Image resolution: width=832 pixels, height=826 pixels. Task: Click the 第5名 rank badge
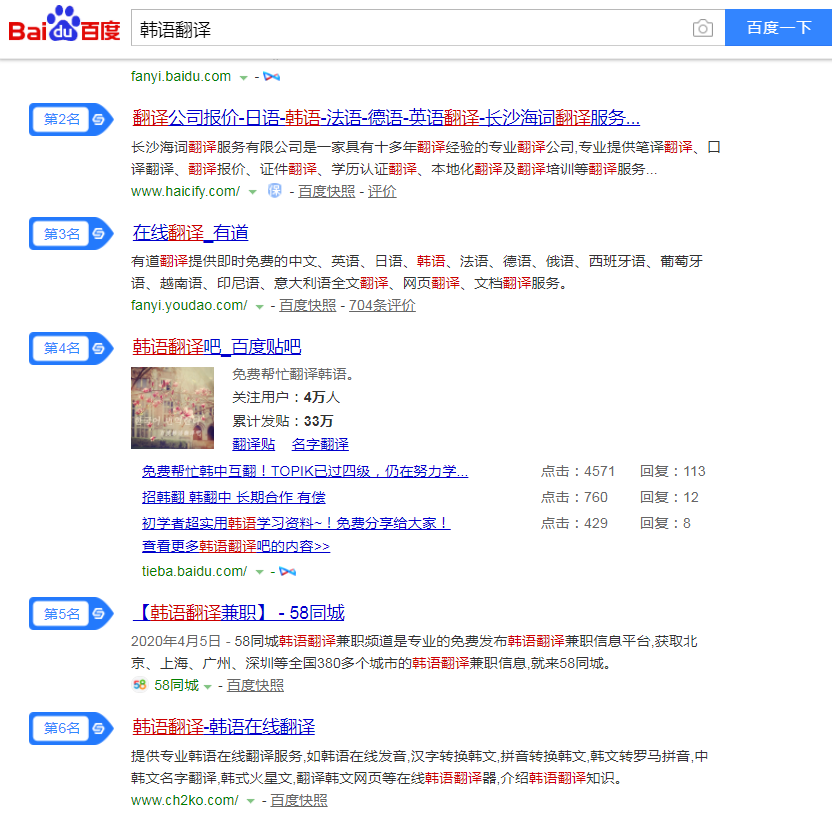point(71,613)
